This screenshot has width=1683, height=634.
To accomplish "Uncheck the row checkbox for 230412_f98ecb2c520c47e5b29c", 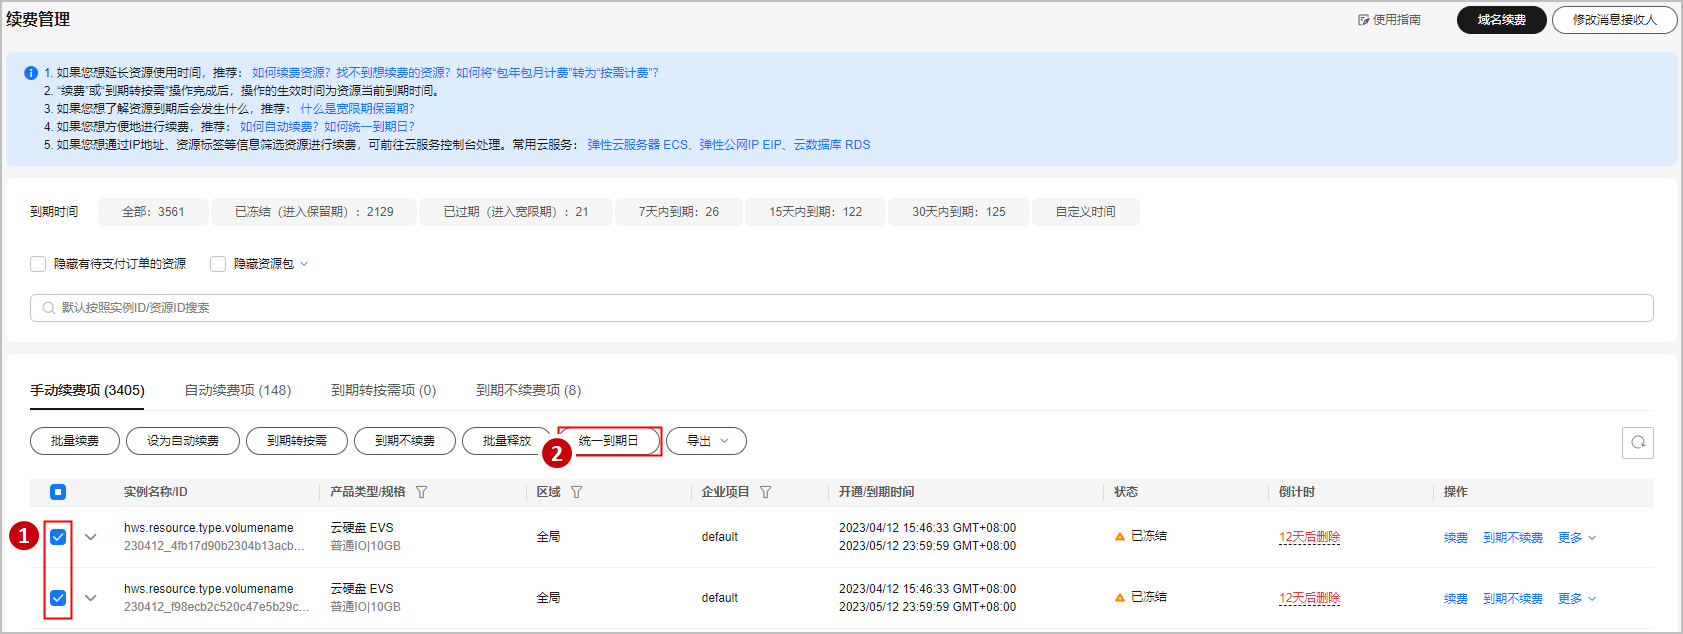I will click(x=58, y=598).
